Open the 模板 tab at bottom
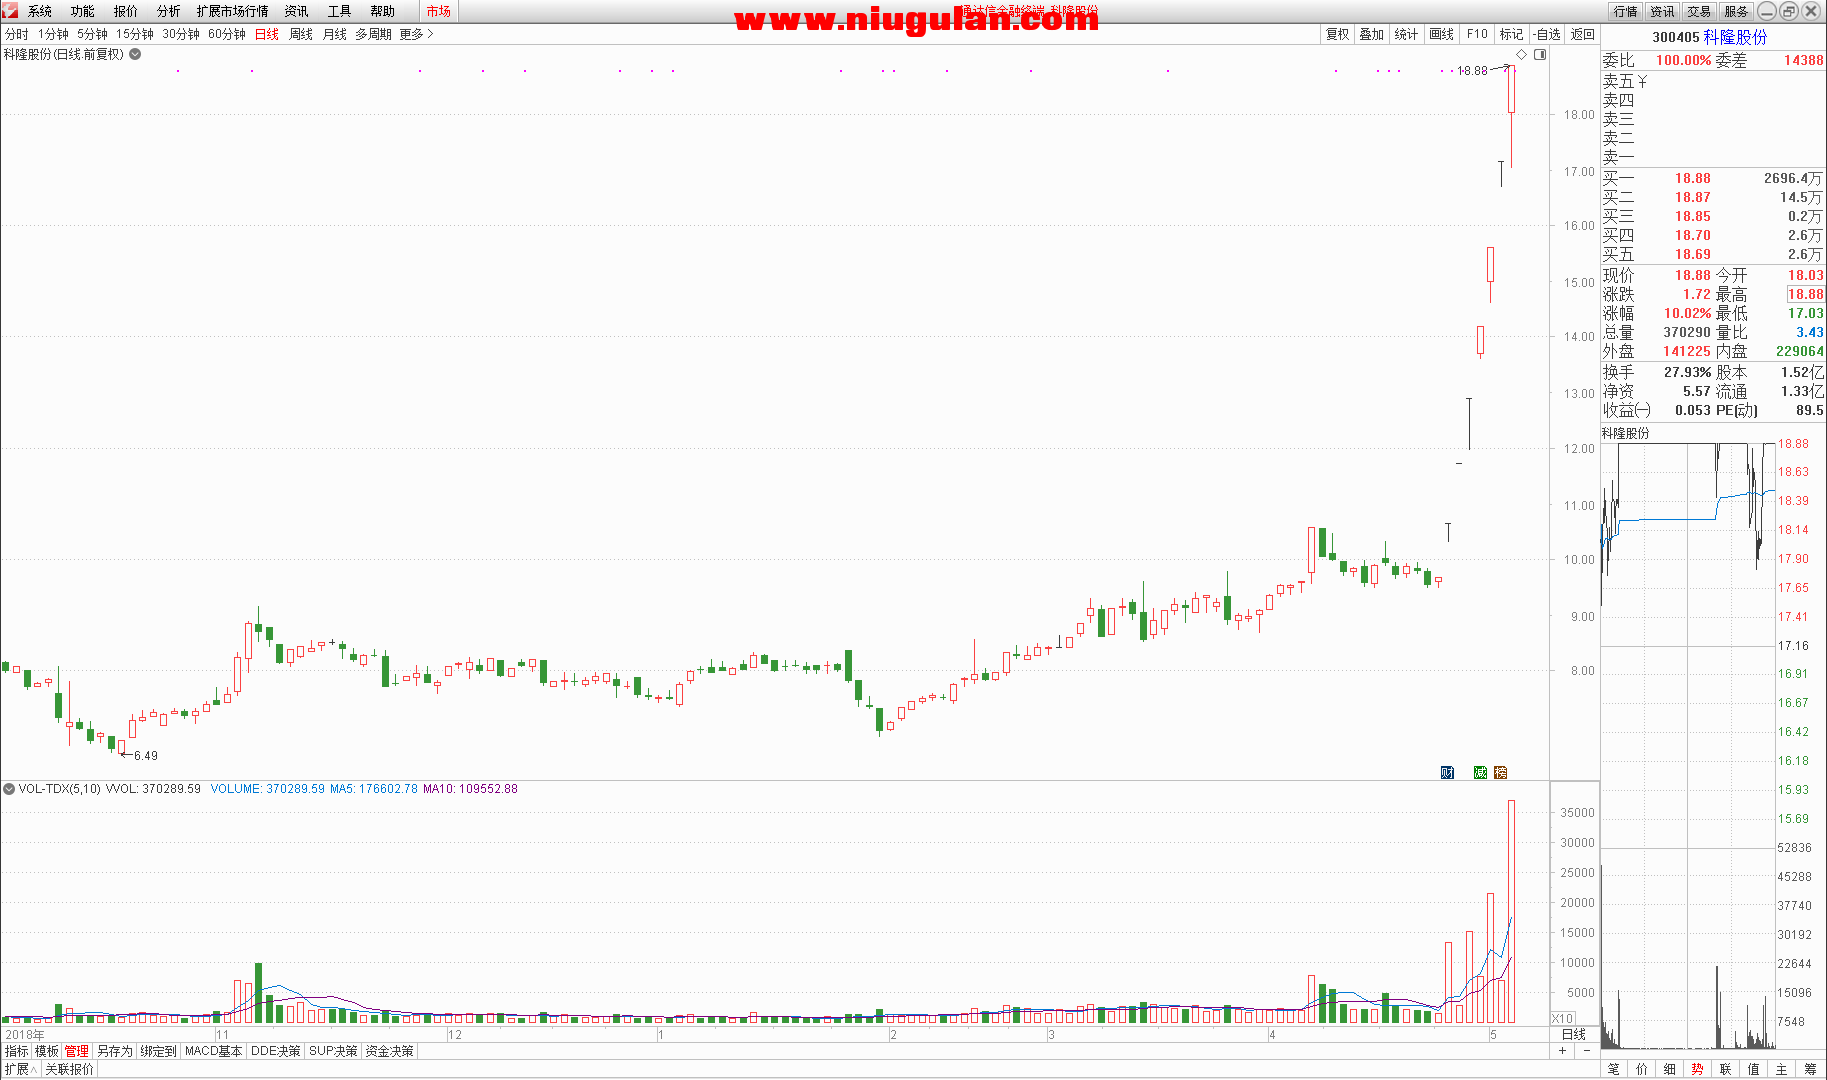Viewport: 1827px width, 1080px height. coord(47,1051)
